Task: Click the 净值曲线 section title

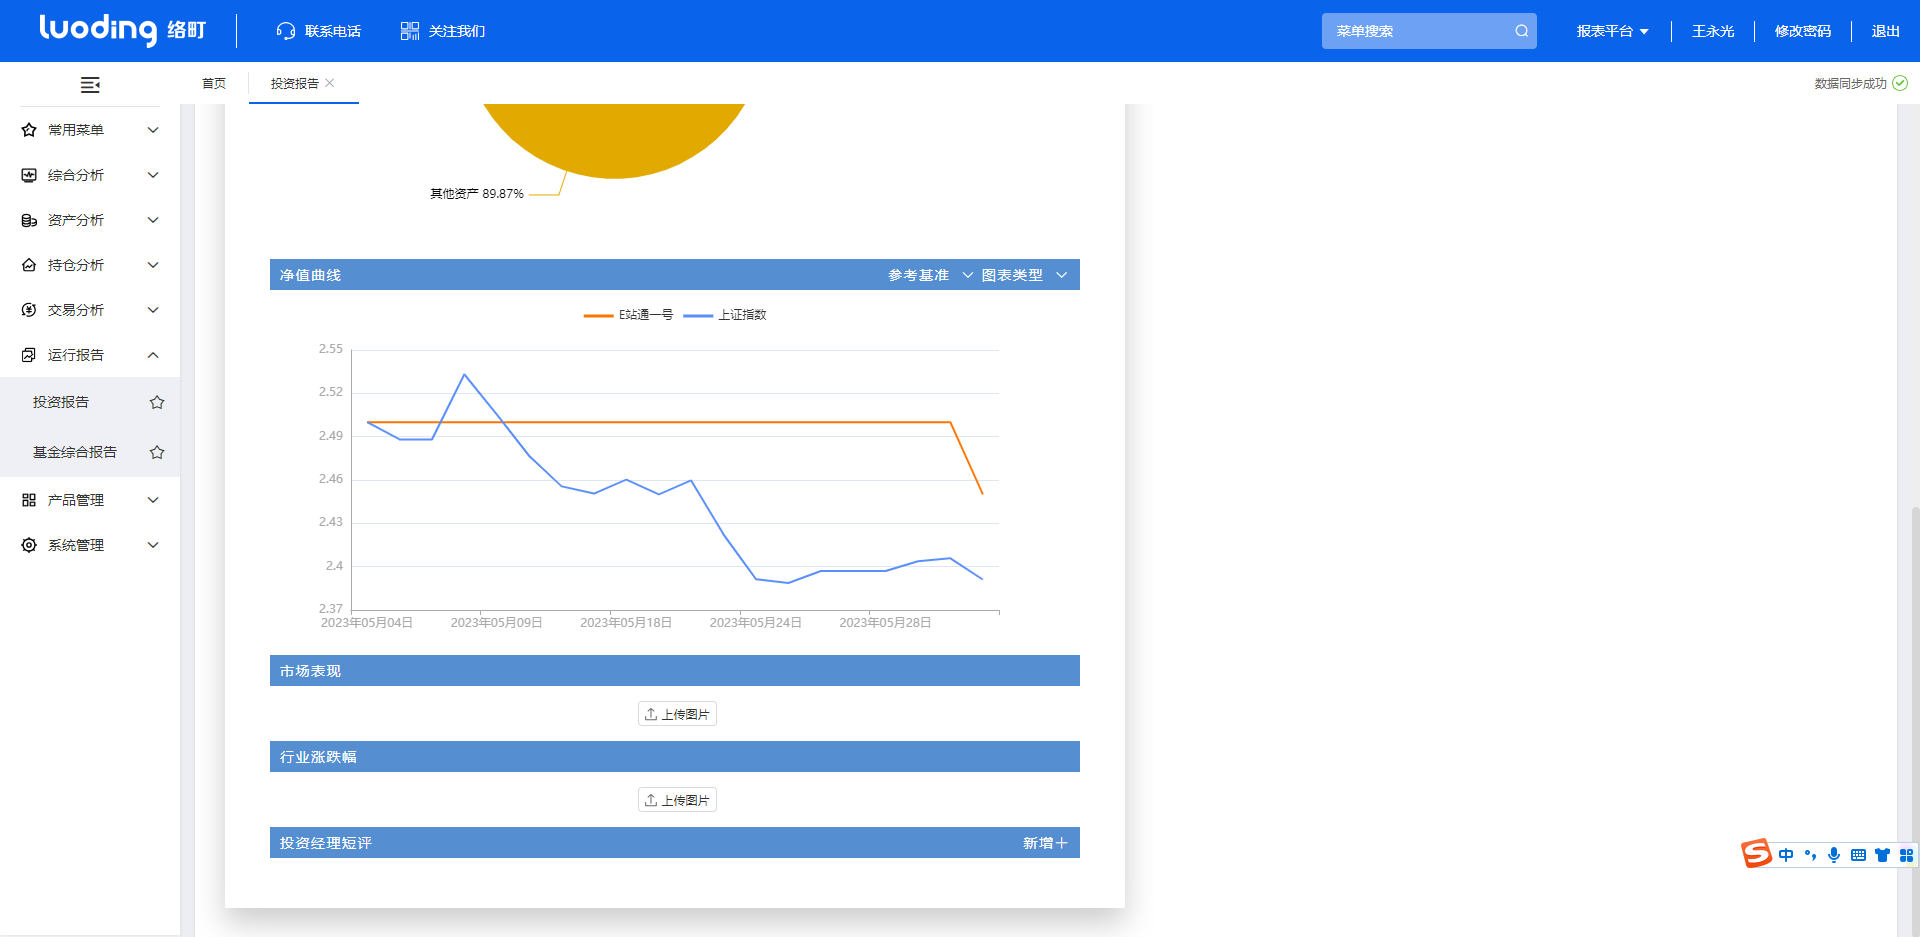Action: click(310, 275)
